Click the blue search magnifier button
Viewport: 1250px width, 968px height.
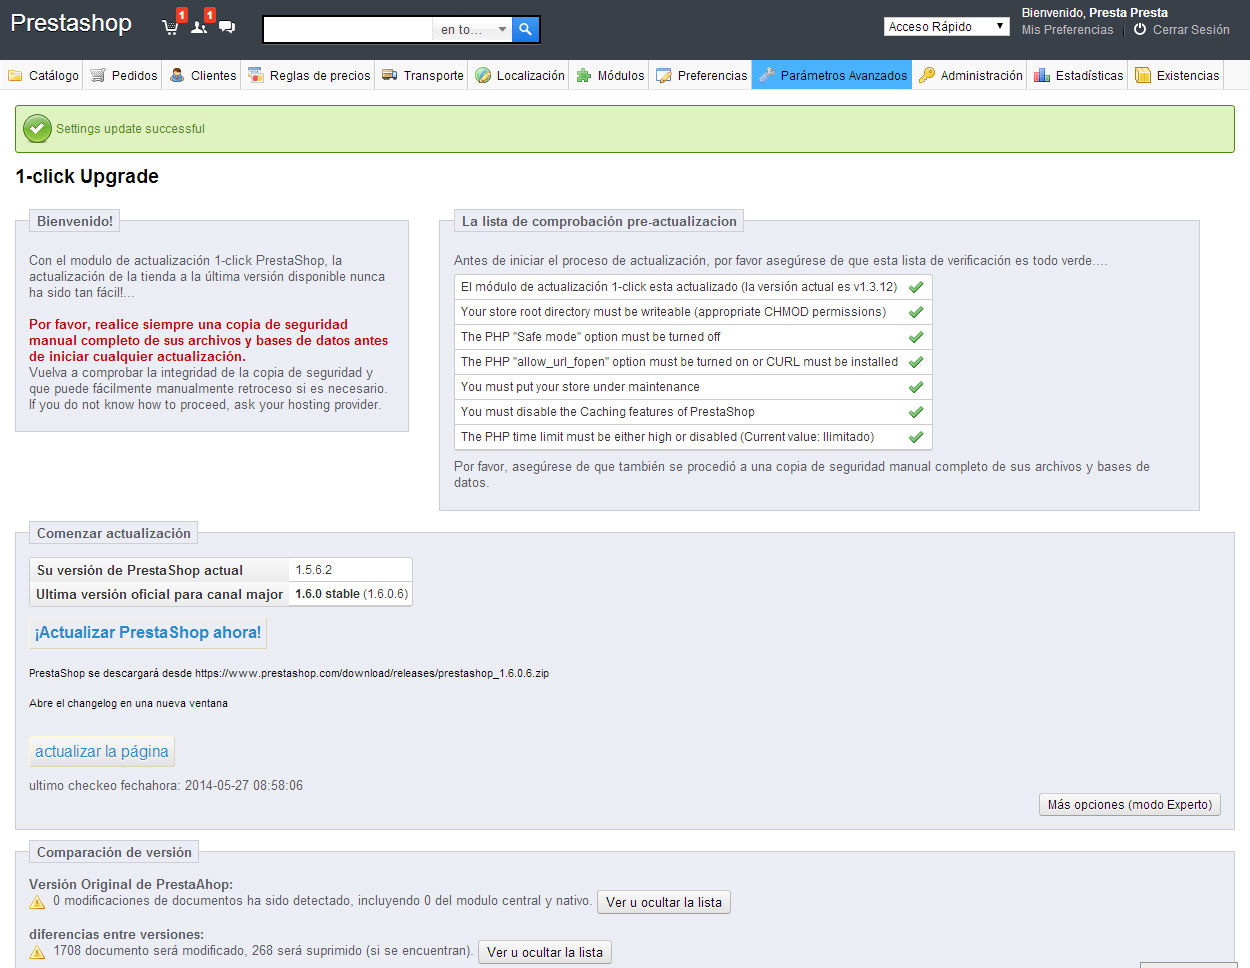pos(526,30)
